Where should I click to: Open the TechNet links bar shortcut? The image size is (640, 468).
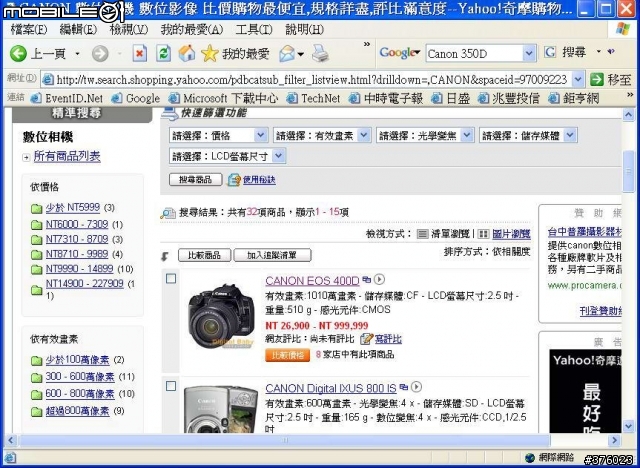(x=313, y=98)
